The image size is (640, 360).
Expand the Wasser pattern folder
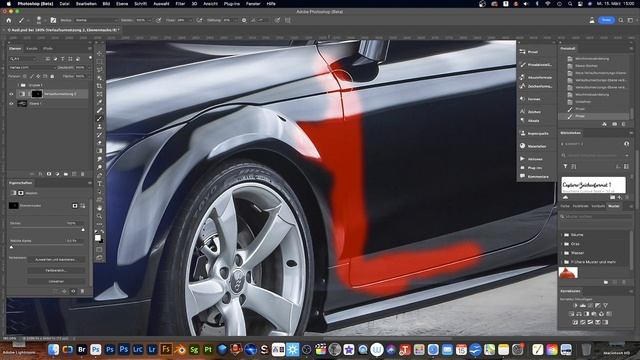pyautogui.click(x=562, y=253)
